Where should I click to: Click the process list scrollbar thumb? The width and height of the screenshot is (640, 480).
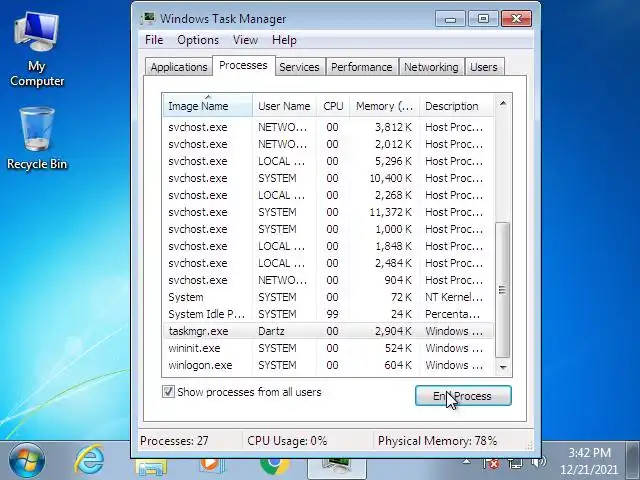pos(502,290)
